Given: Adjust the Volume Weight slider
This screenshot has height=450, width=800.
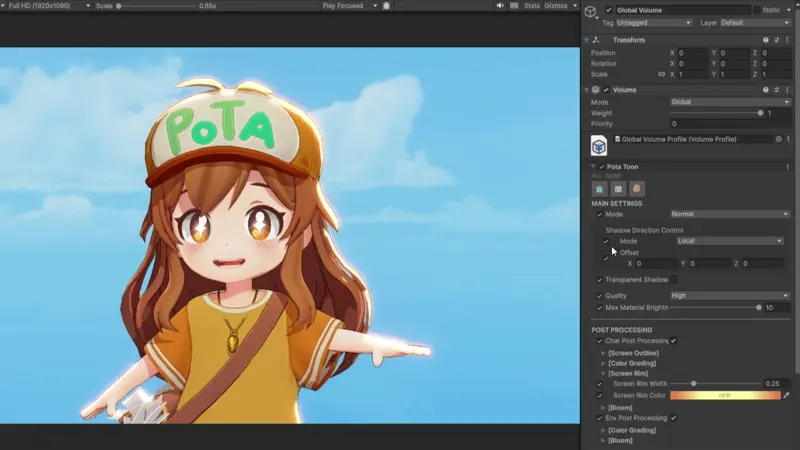Looking at the screenshot, I should pyautogui.click(x=716, y=113).
